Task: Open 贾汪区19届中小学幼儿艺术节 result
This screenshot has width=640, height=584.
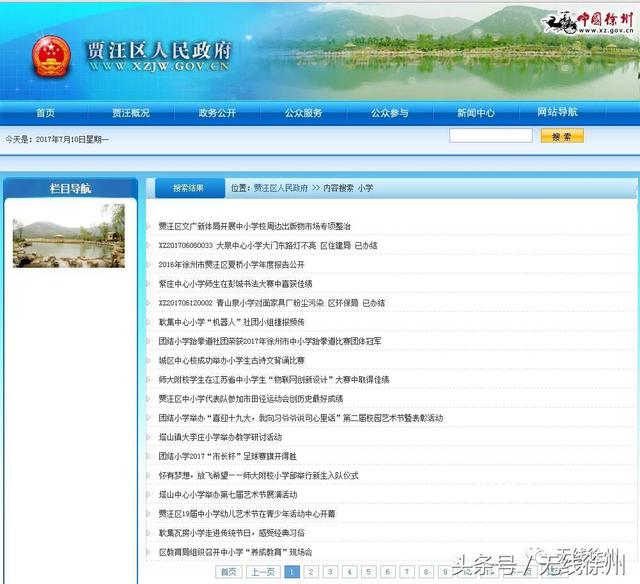Action: coord(247,514)
